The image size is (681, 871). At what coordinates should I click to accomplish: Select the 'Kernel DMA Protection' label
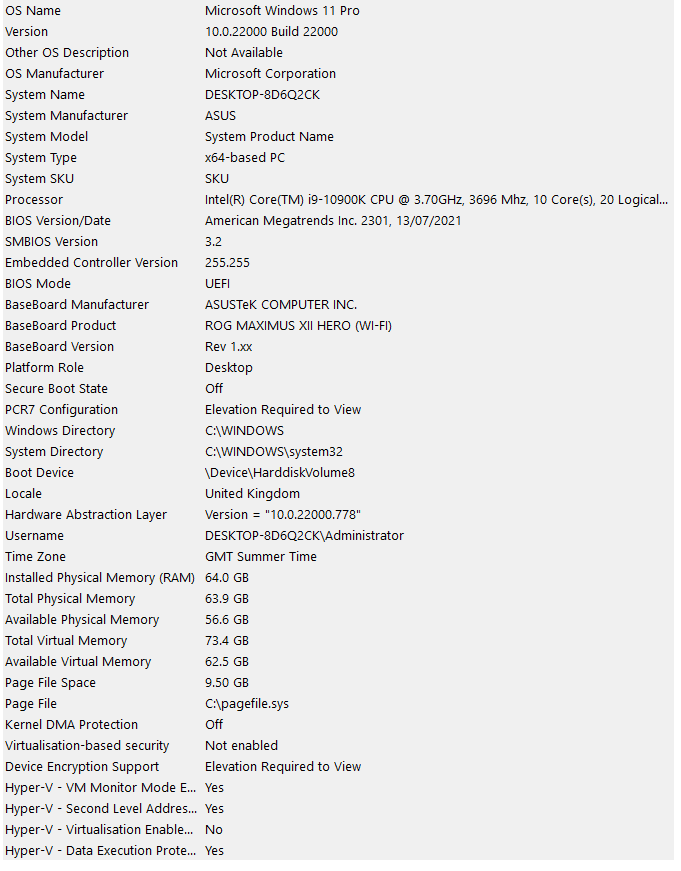coord(71,725)
